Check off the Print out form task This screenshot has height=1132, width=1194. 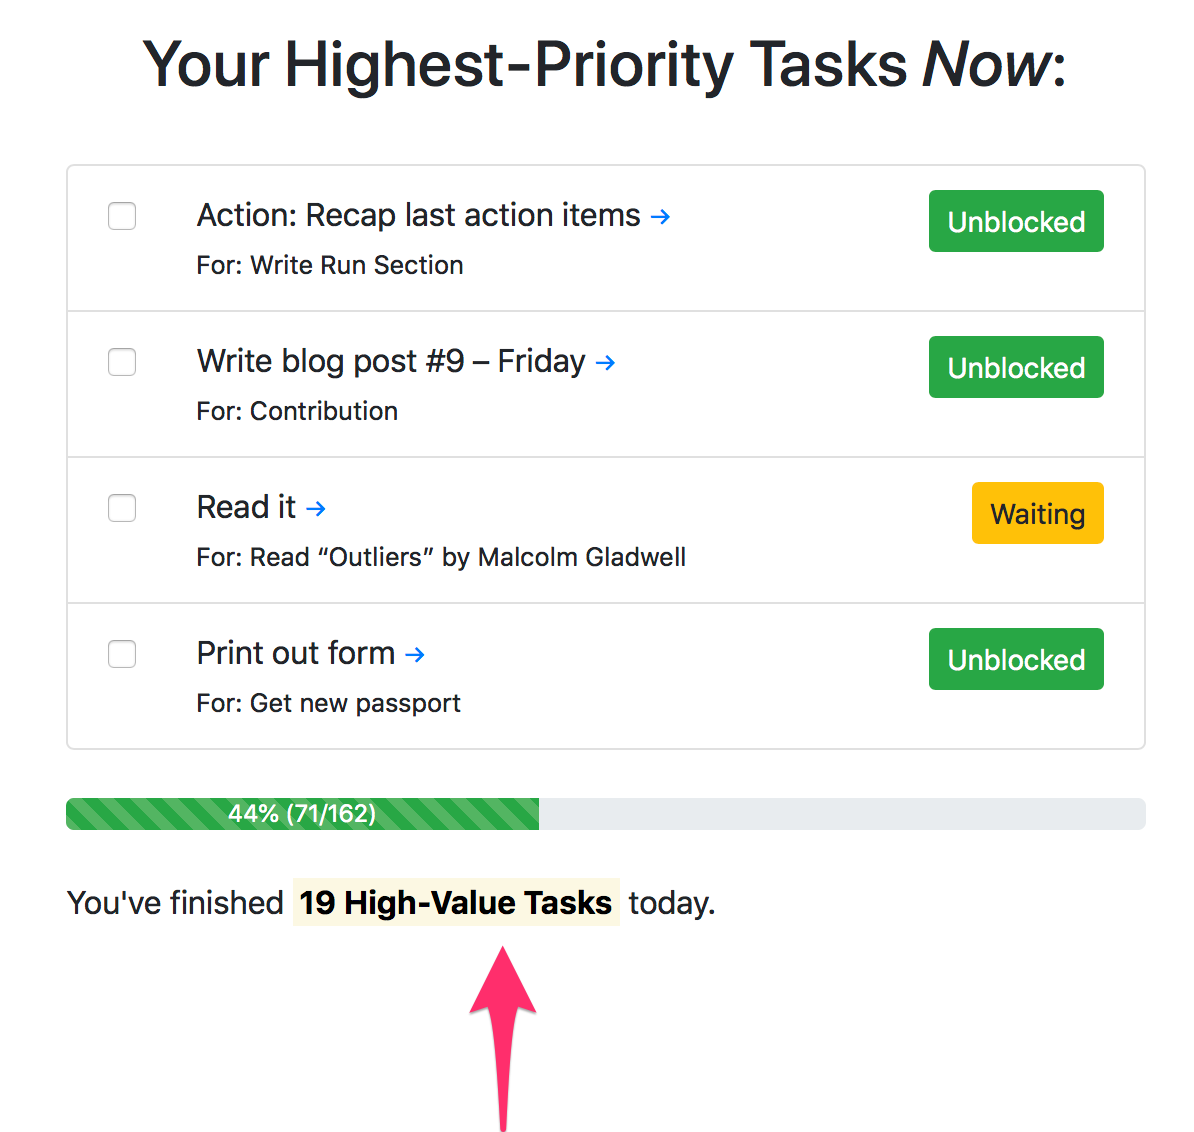coord(122,655)
